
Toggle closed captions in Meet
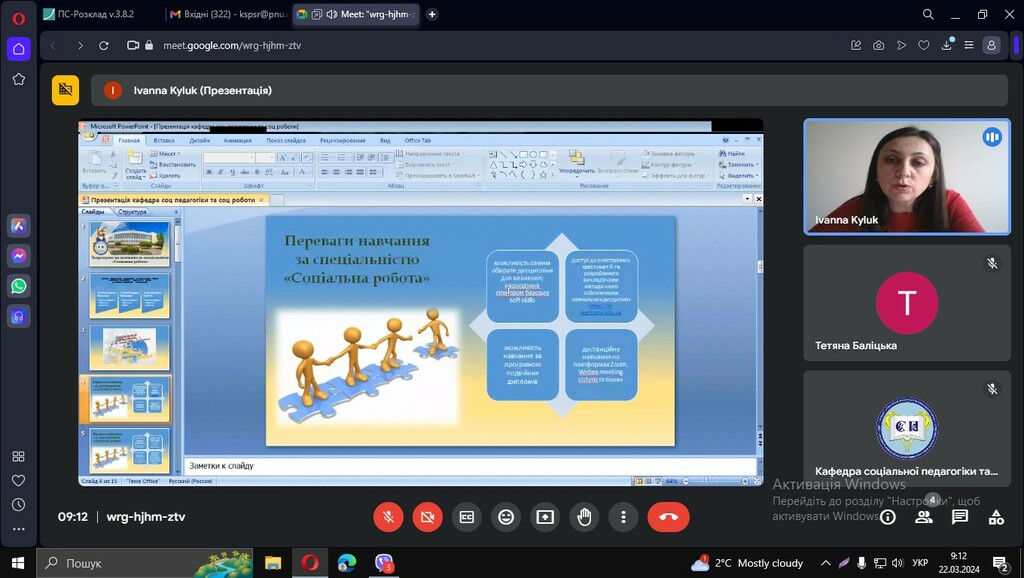(466, 517)
